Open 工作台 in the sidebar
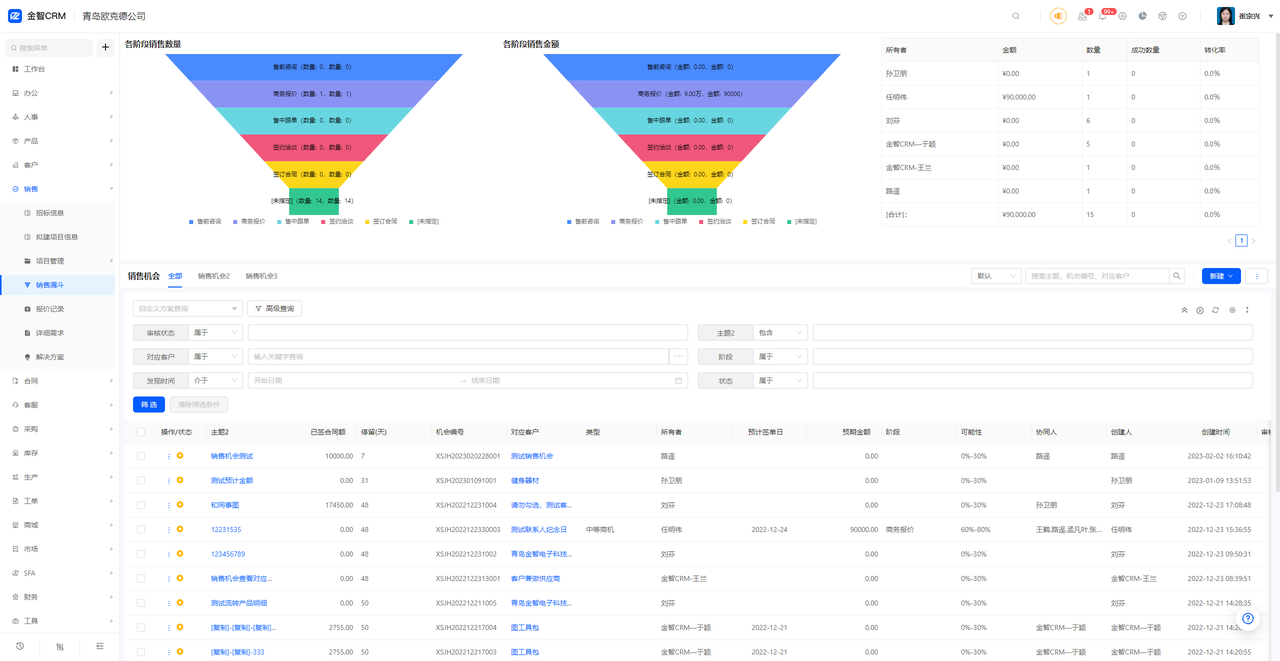 pyautogui.click(x=34, y=69)
